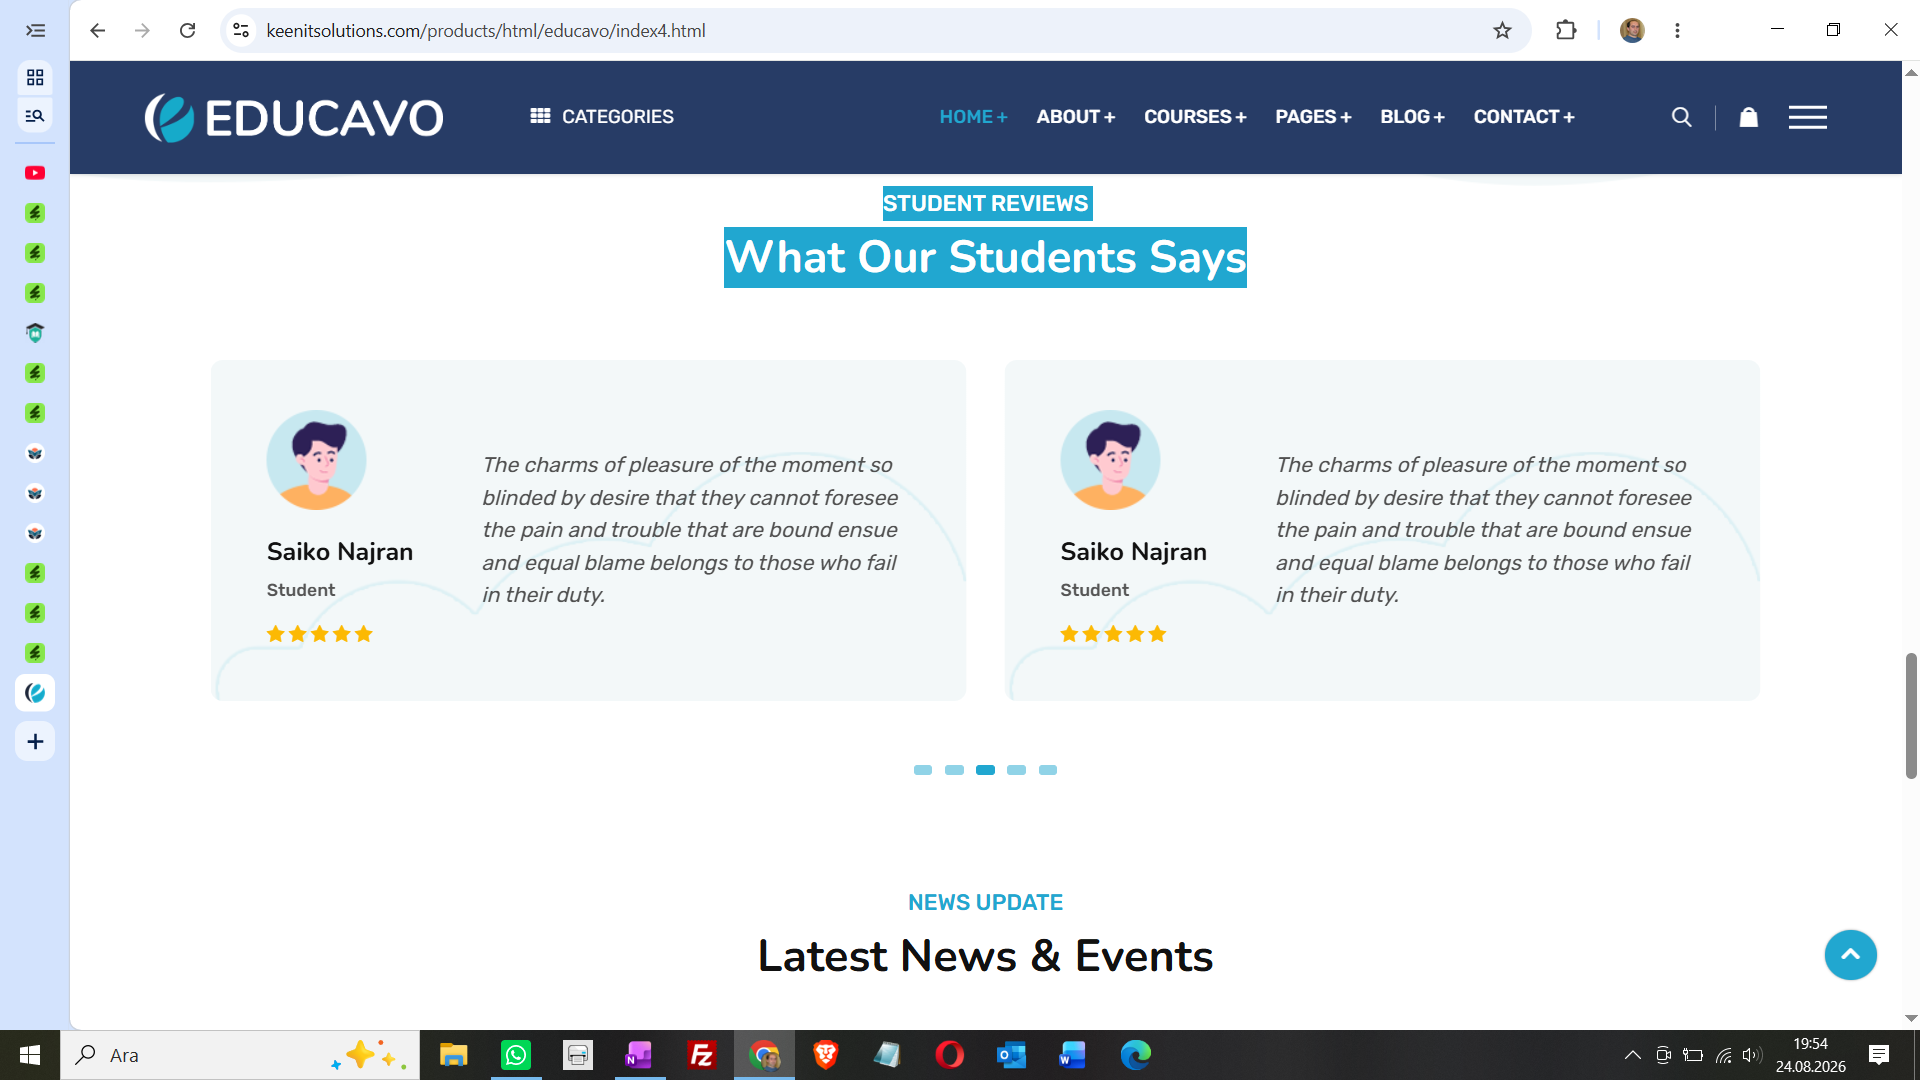Click the right card Saiko Najran avatar

1110,460
